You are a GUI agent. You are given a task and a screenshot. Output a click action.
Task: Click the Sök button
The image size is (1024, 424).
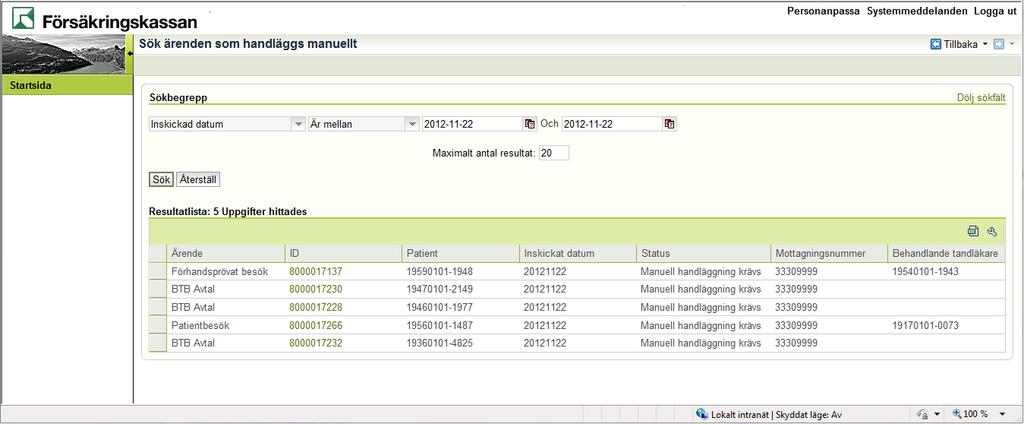[161, 179]
